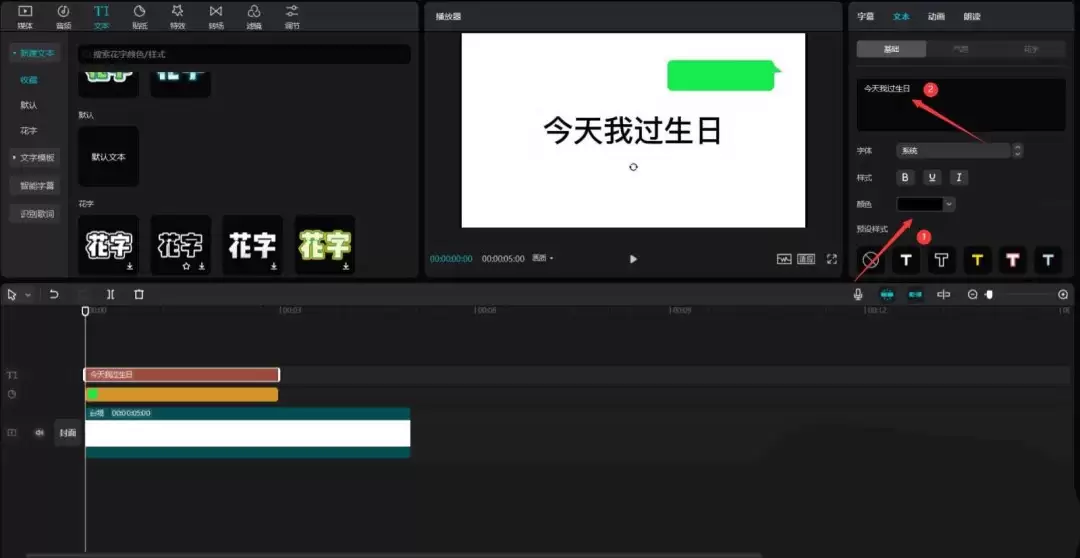Choose the third bold white 花字 preset

point(252,245)
